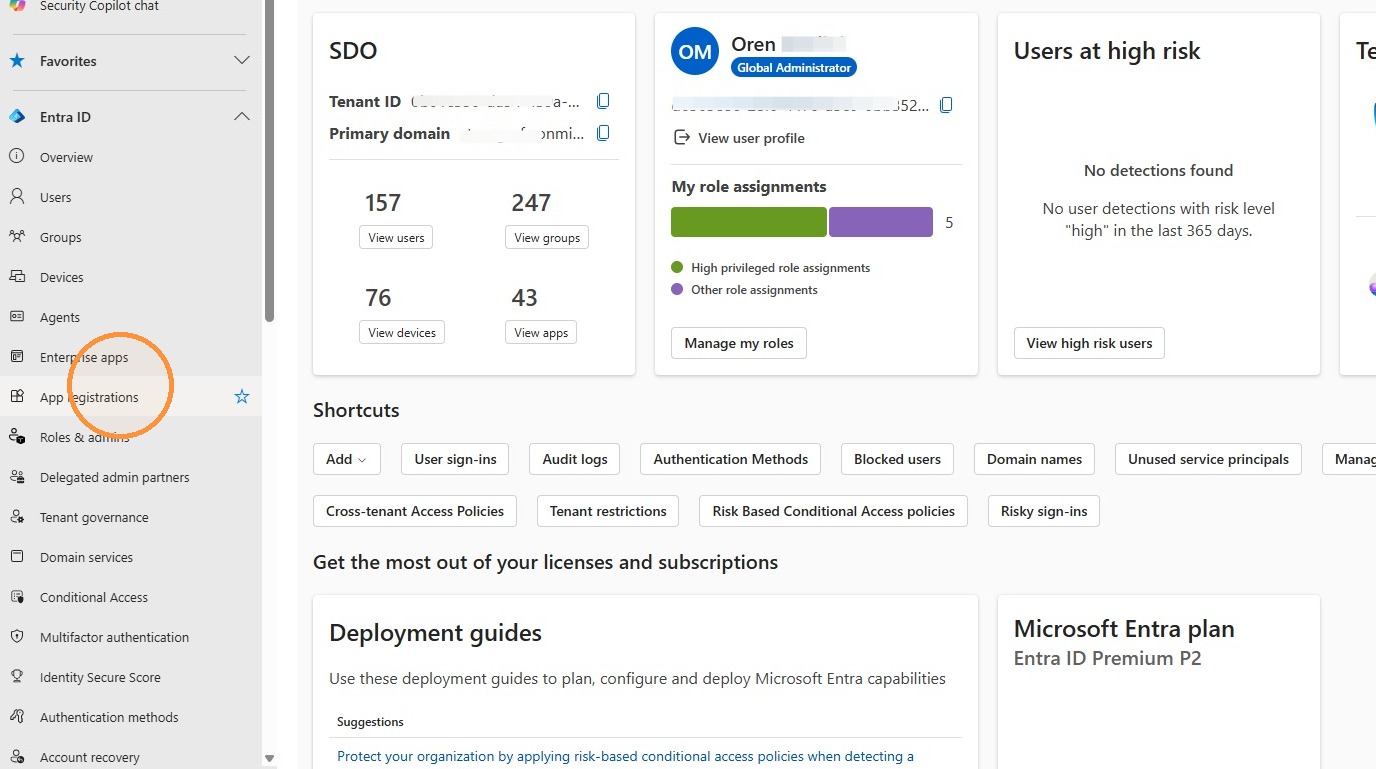Copy the user object ID
The width and height of the screenshot is (1376, 769).
(946, 105)
